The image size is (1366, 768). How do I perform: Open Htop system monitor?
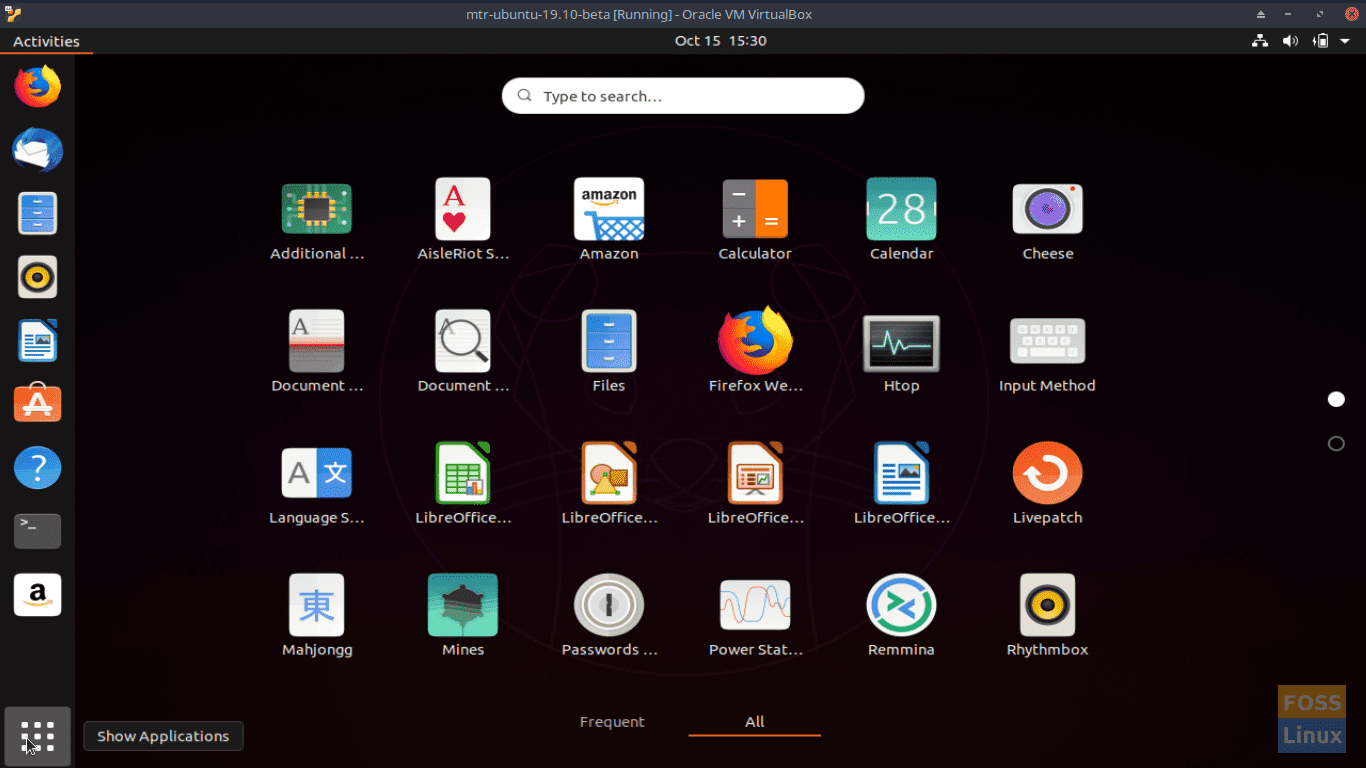901,342
